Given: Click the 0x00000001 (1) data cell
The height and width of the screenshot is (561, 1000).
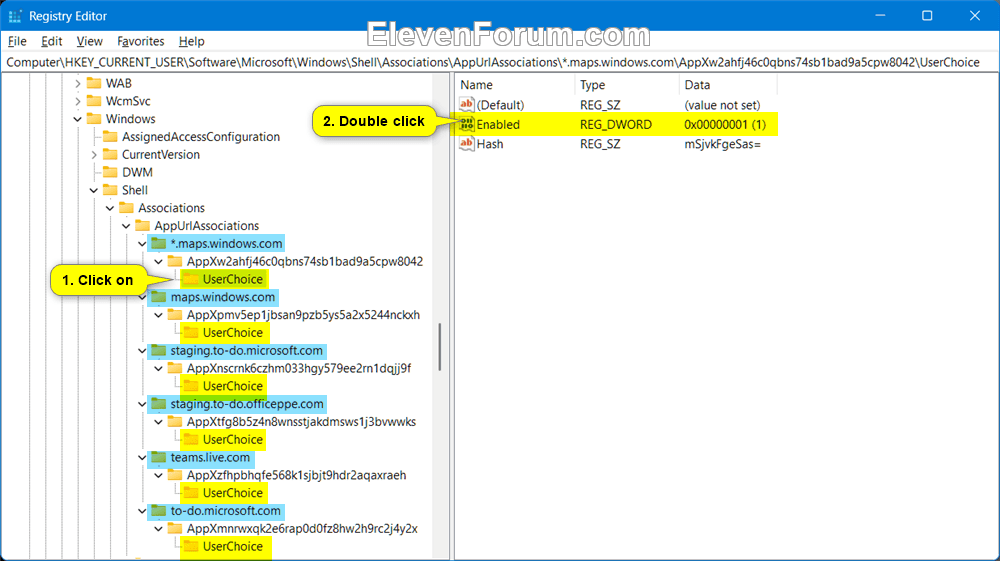Looking at the screenshot, I should coord(725,125).
